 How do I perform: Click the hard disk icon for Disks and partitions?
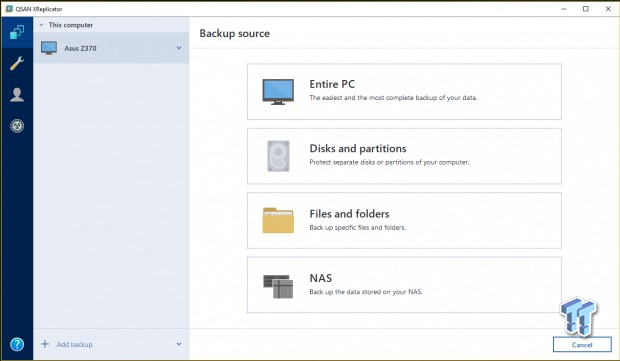[x=278, y=156]
